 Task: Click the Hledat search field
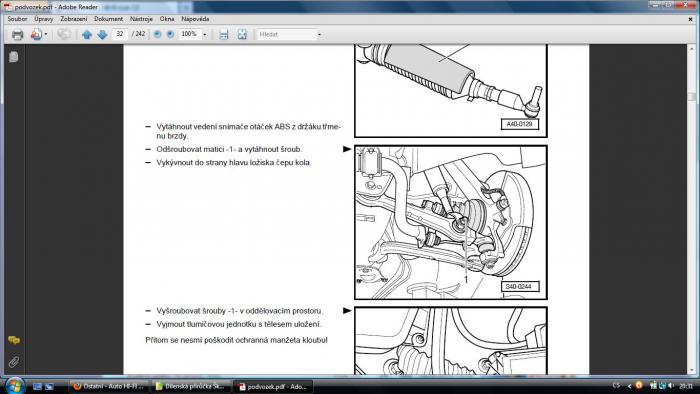tap(286, 34)
